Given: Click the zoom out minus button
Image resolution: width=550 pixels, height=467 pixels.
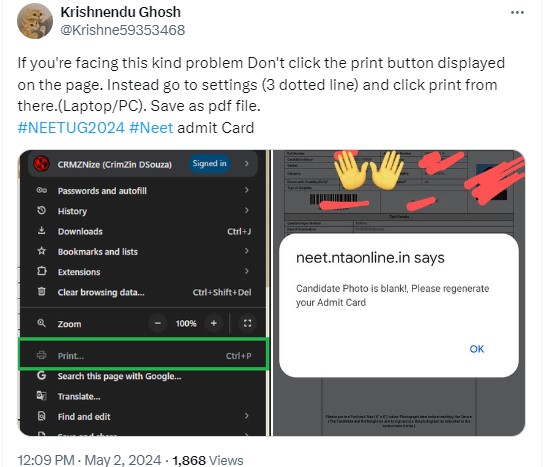Looking at the screenshot, I should [158, 323].
